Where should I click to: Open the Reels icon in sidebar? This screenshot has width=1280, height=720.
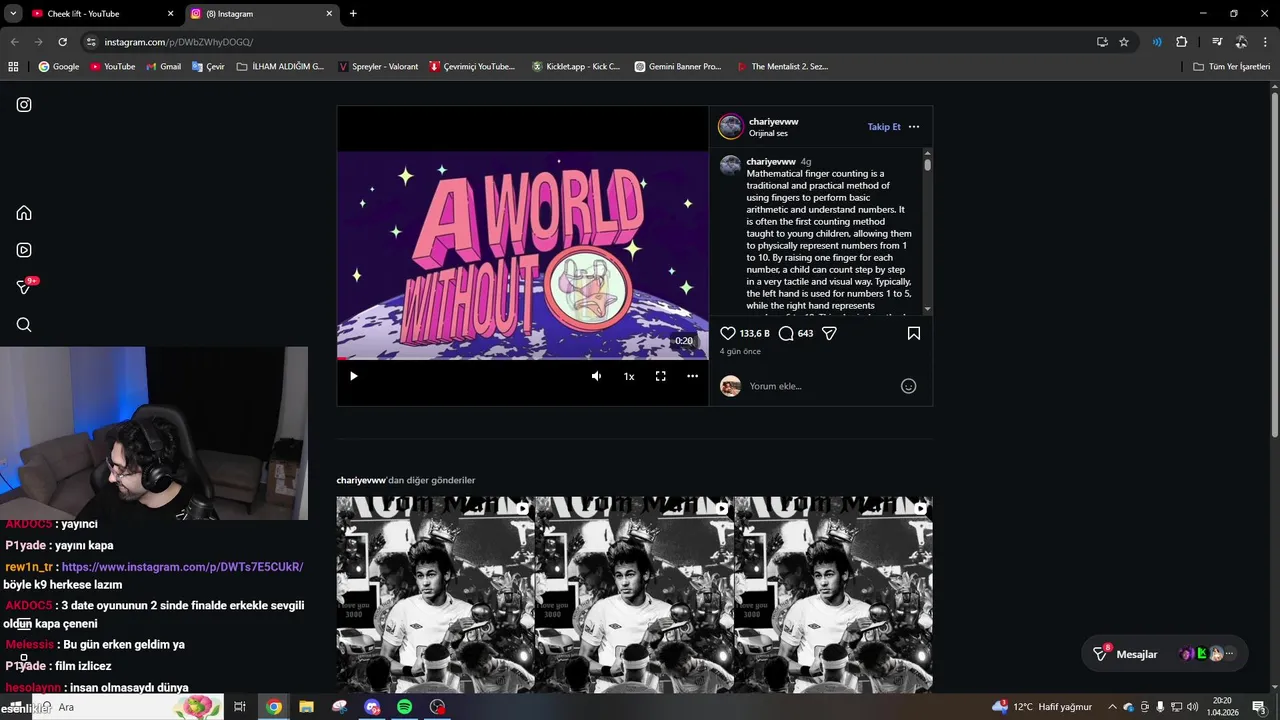click(24, 250)
